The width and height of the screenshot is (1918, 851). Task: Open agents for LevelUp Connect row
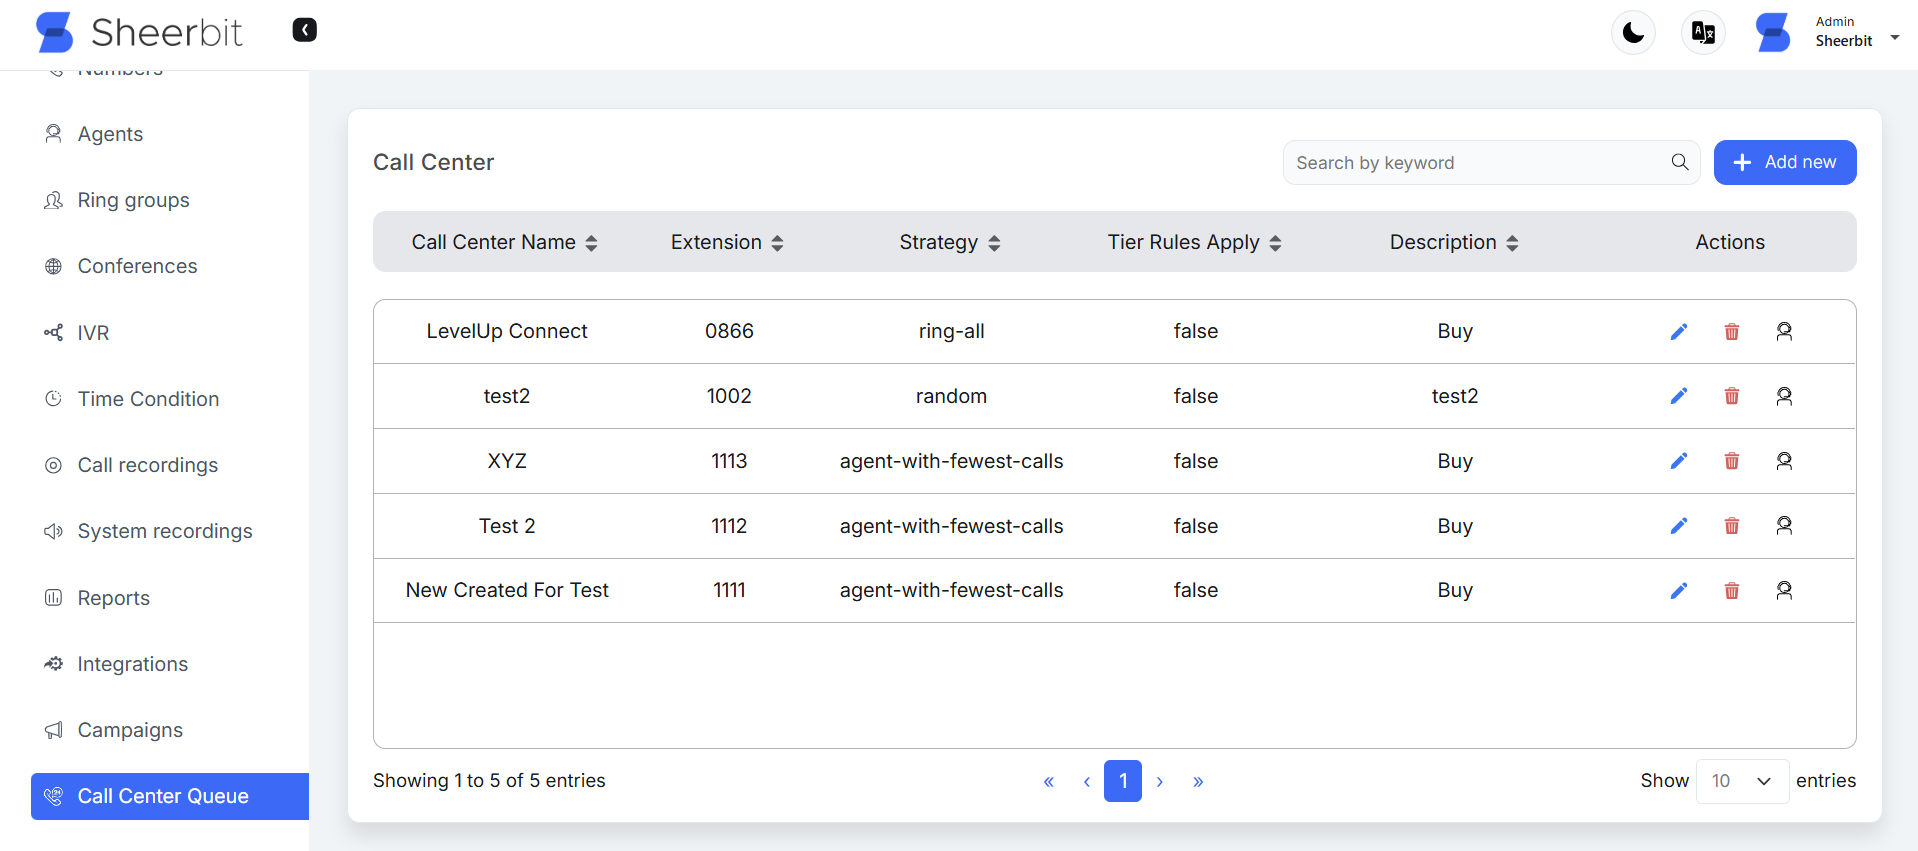click(x=1783, y=332)
